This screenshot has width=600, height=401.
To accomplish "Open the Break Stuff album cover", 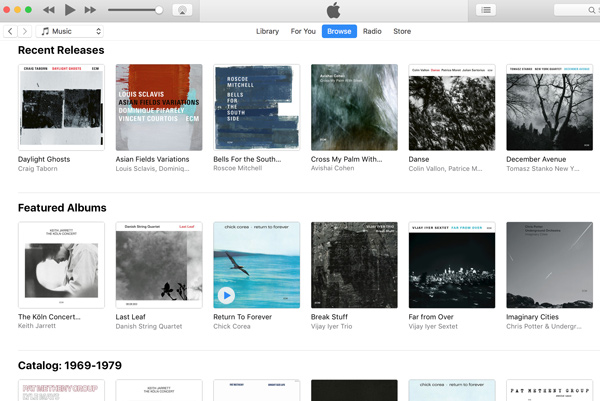I will tap(354, 265).
